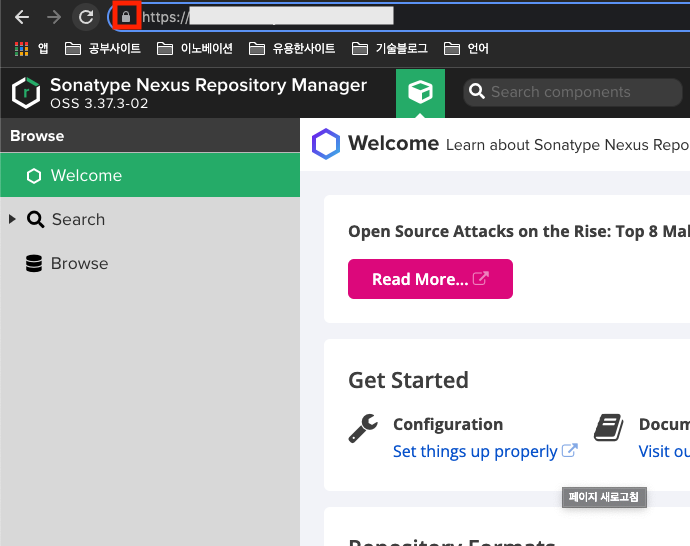This screenshot has width=690, height=546.
Task: Click the magnifier icon beside sidebar Search
Action: [35, 219]
